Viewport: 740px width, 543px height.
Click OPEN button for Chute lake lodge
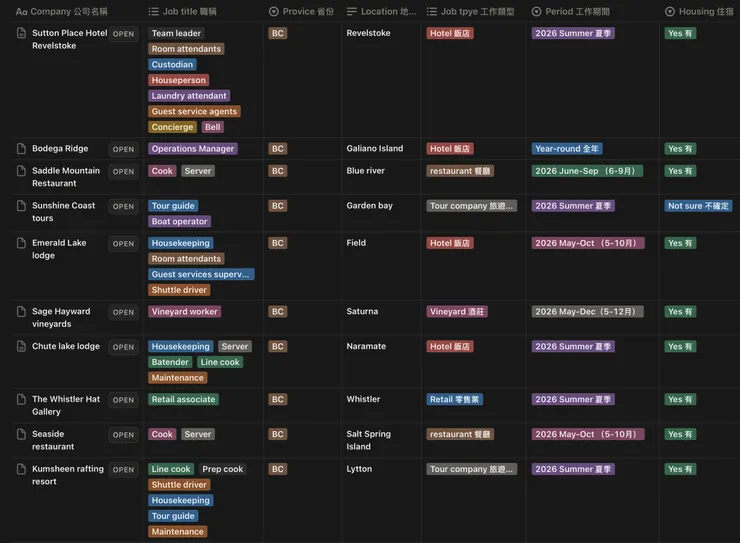(x=124, y=347)
